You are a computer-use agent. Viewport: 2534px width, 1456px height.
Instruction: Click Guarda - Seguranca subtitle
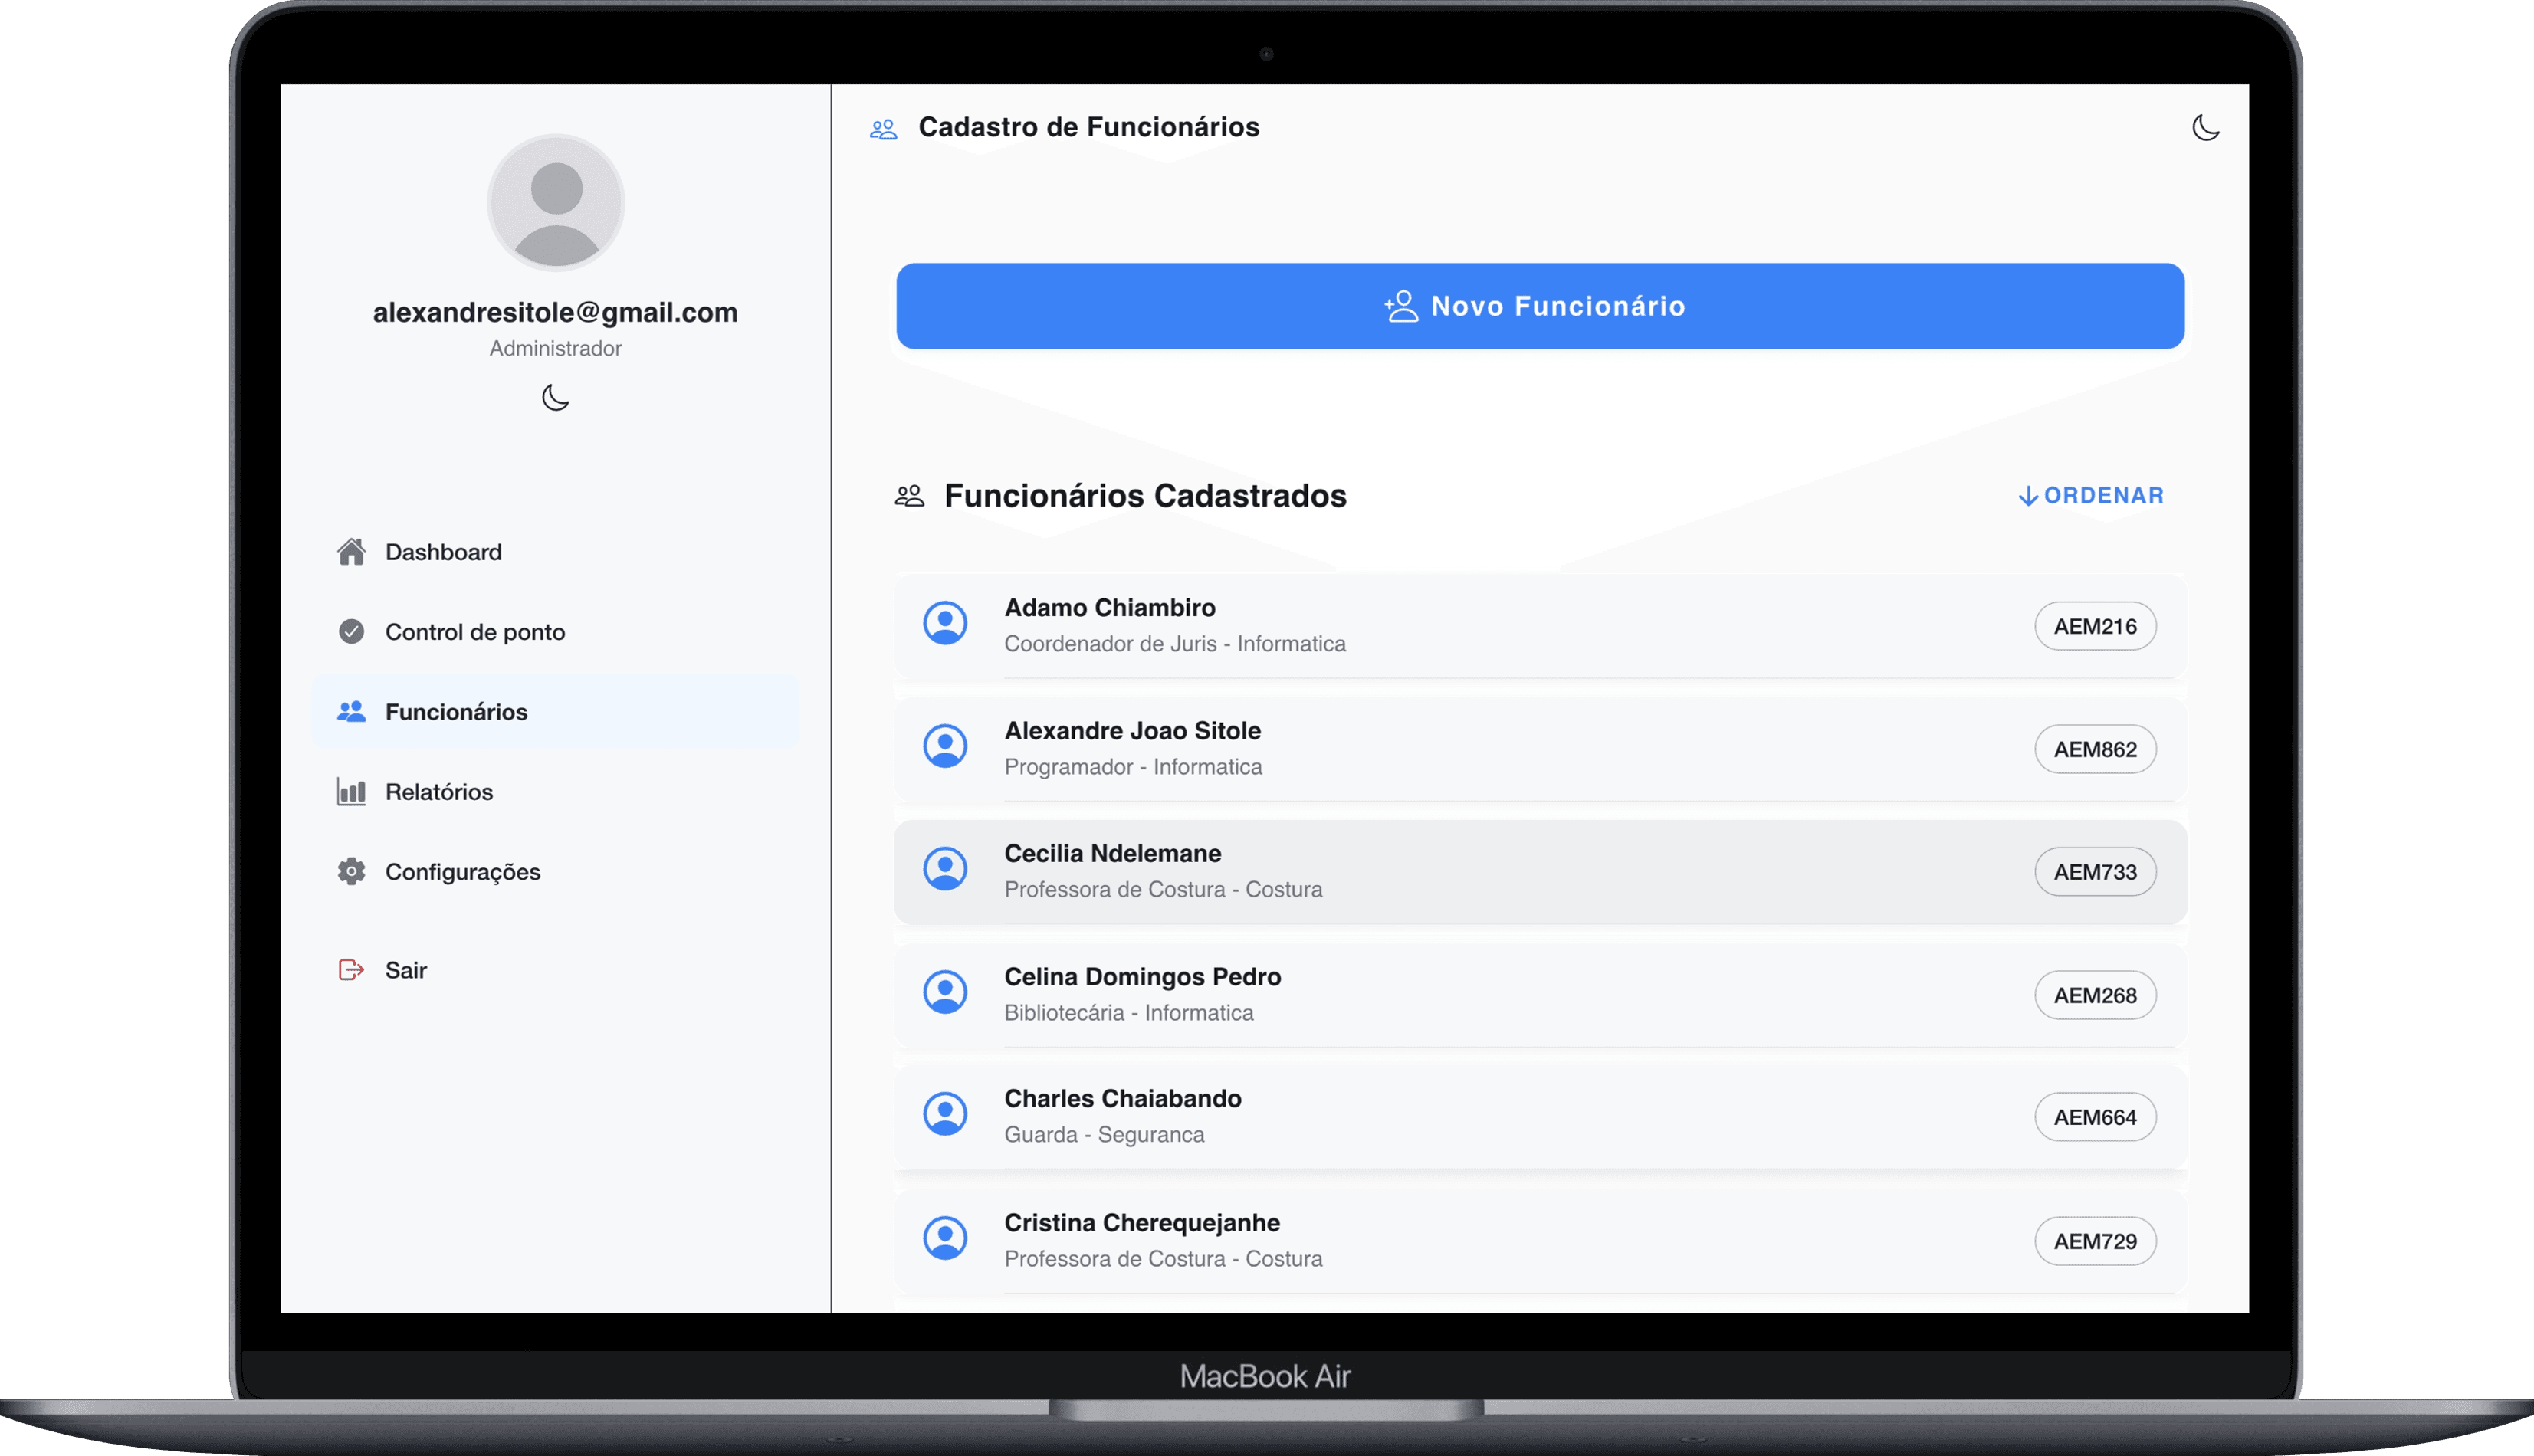(x=1104, y=1135)
